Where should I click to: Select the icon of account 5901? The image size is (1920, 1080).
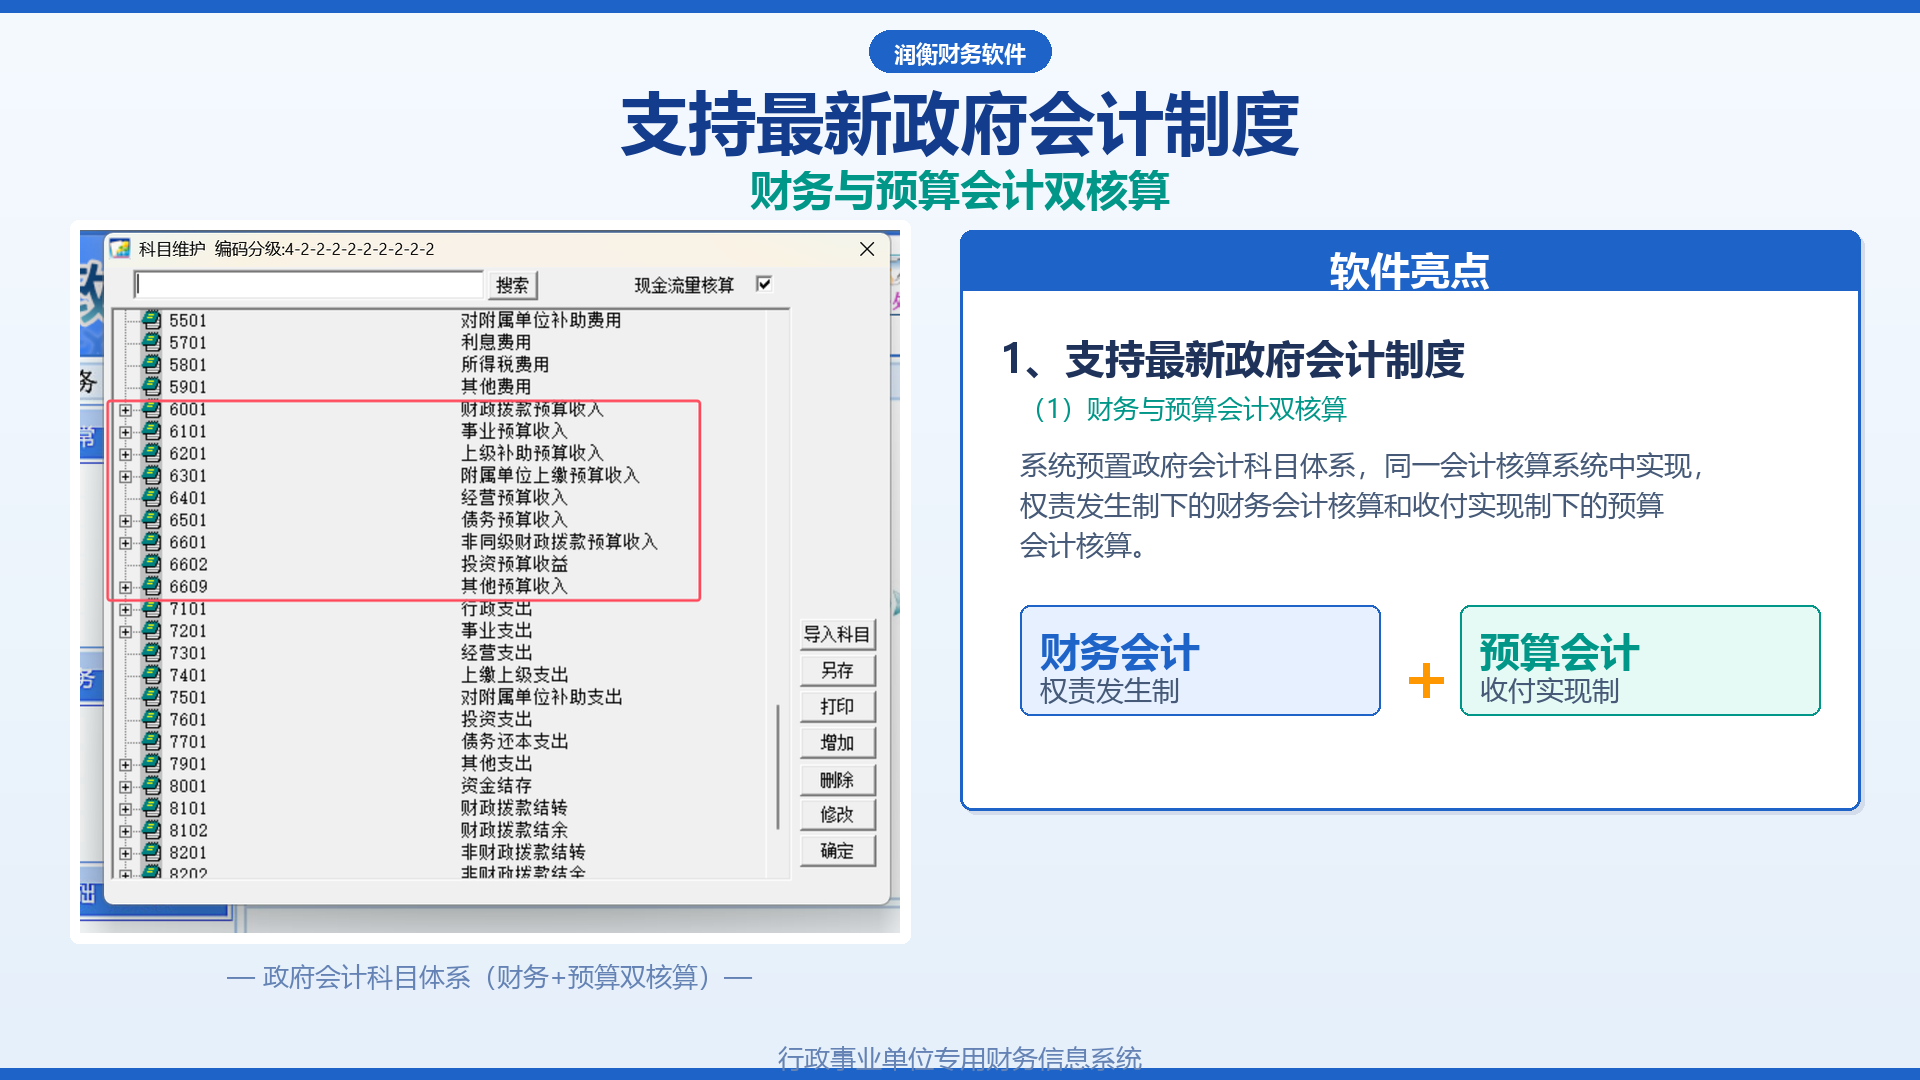click(x=151, y=386)
